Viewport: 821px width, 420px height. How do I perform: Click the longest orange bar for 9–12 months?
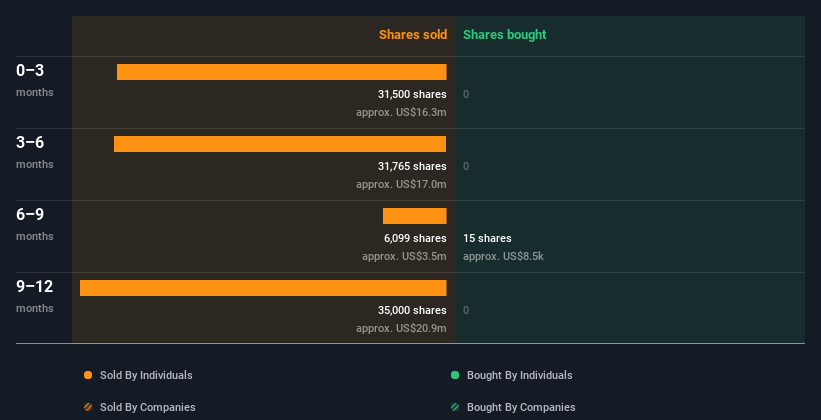point(263,288)
